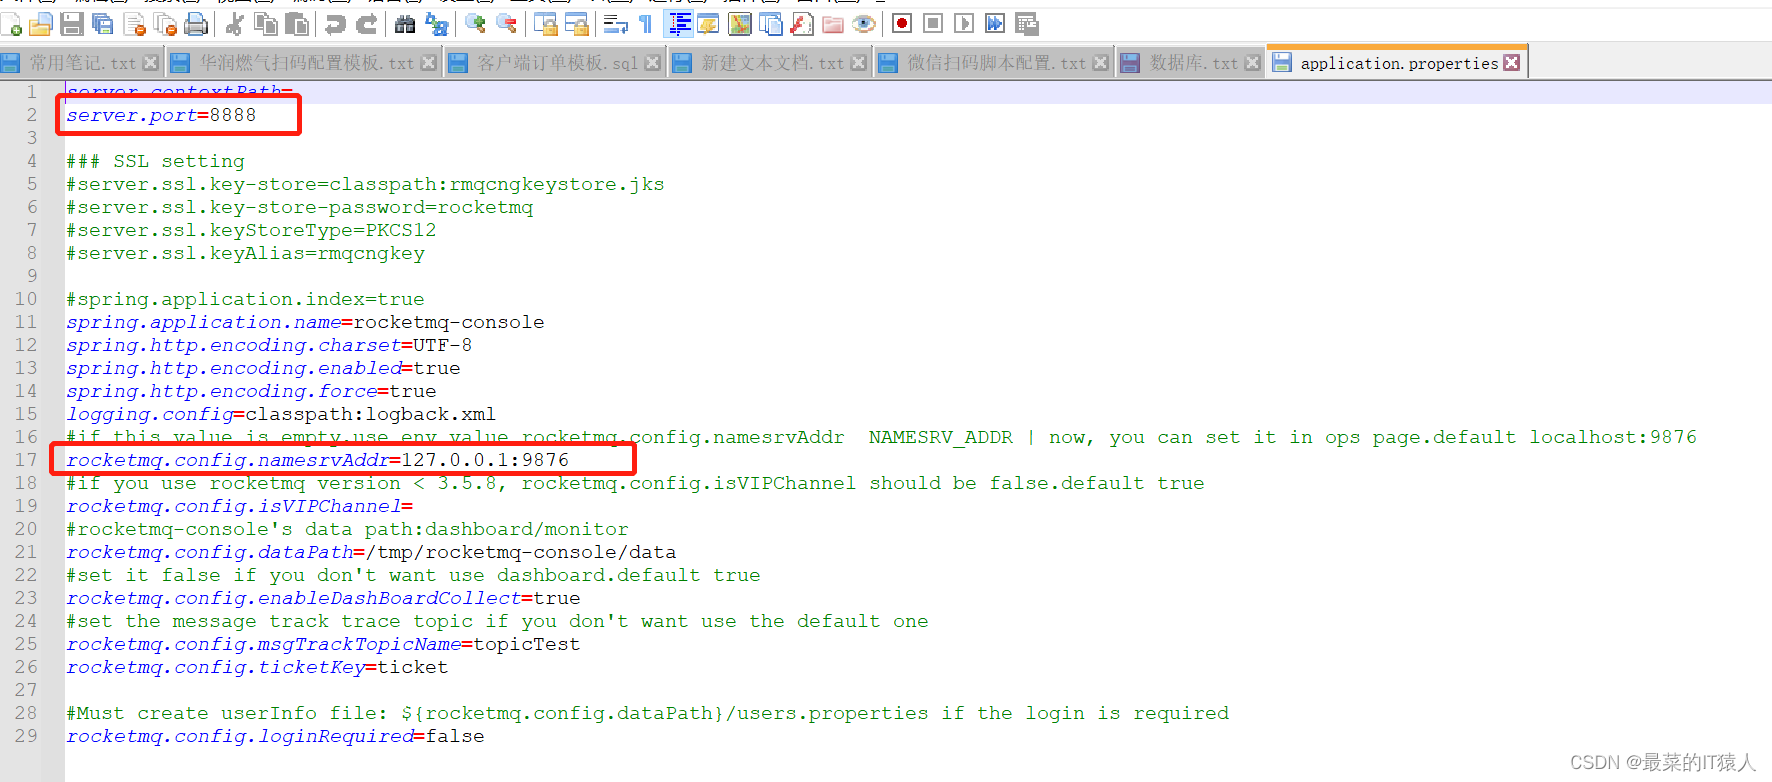Zoom out with the magnifier minus icon
Image resolution: width=1772 pixels, height=782 pixels.
click(506, 24)
